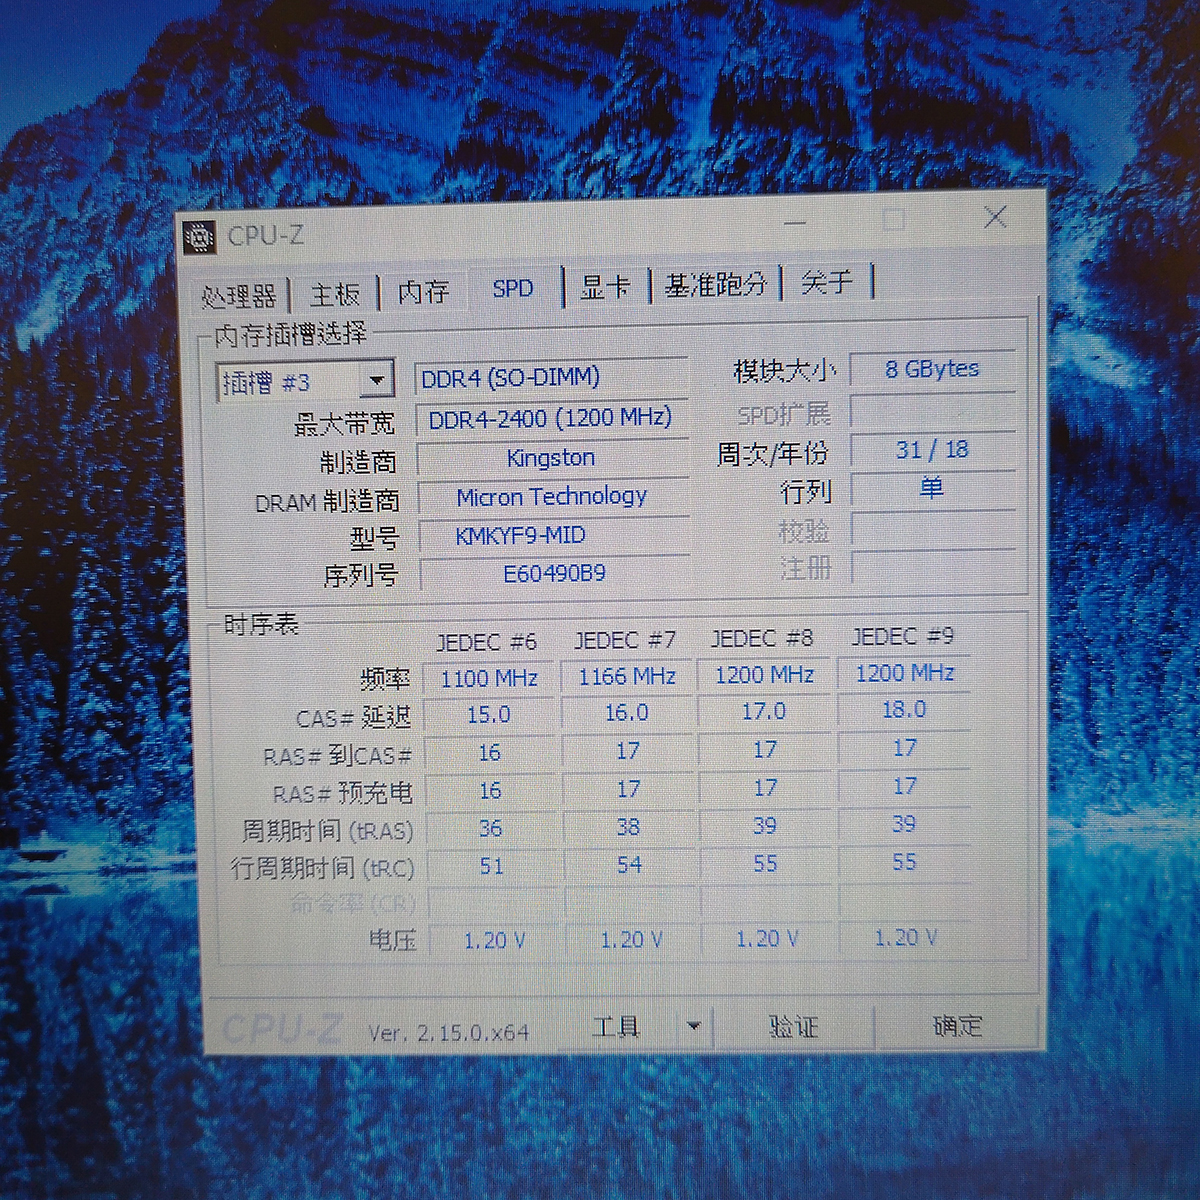Viewport: 1200px width, 1200px height.
Task: Switch to the 主板 tab
Action: coord(334,294)
